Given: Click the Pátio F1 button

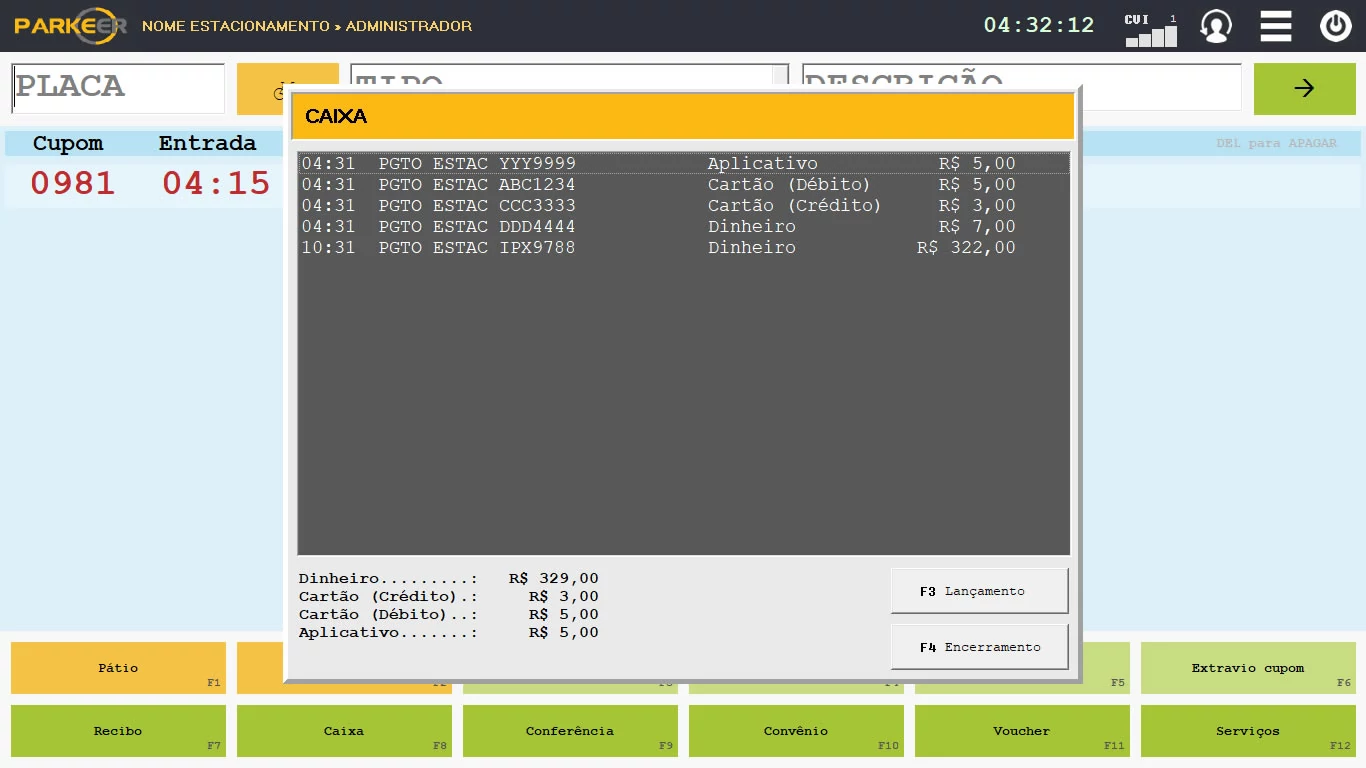Looking at the screenshot, I should (118, 668).
